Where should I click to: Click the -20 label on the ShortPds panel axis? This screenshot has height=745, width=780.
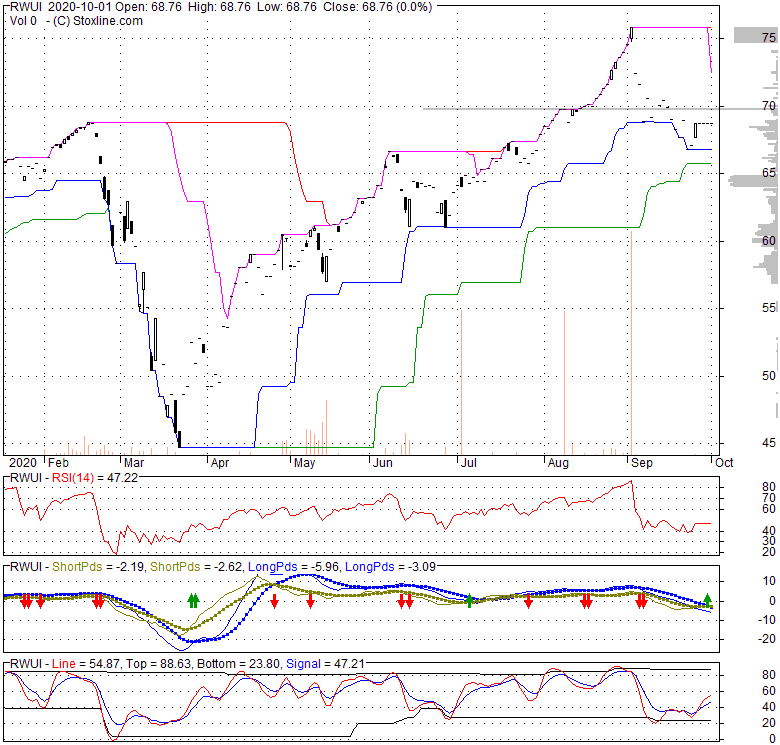(x=766, y=638)
